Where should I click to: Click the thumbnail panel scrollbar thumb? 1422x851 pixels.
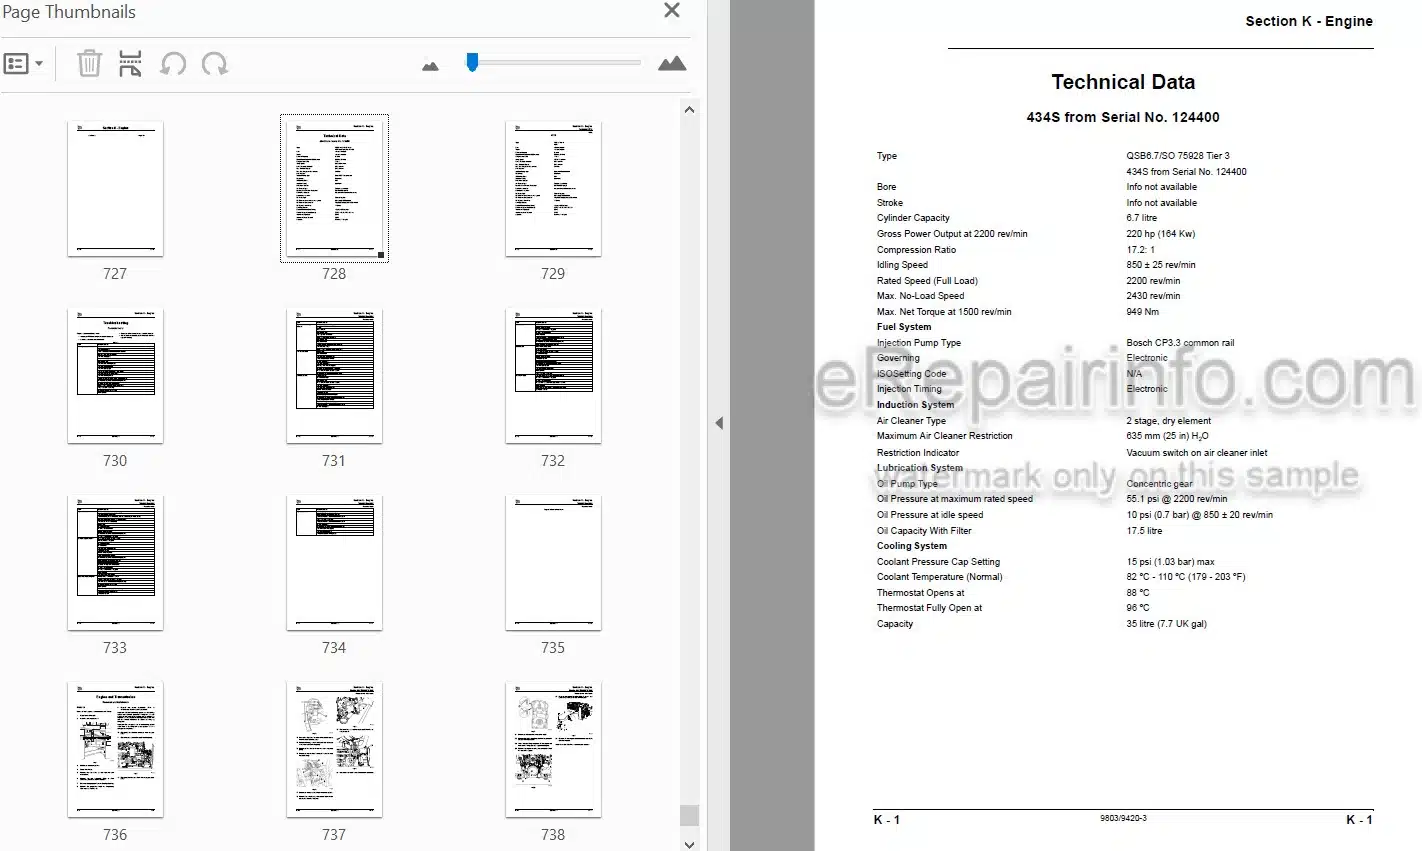click(689, 815)
